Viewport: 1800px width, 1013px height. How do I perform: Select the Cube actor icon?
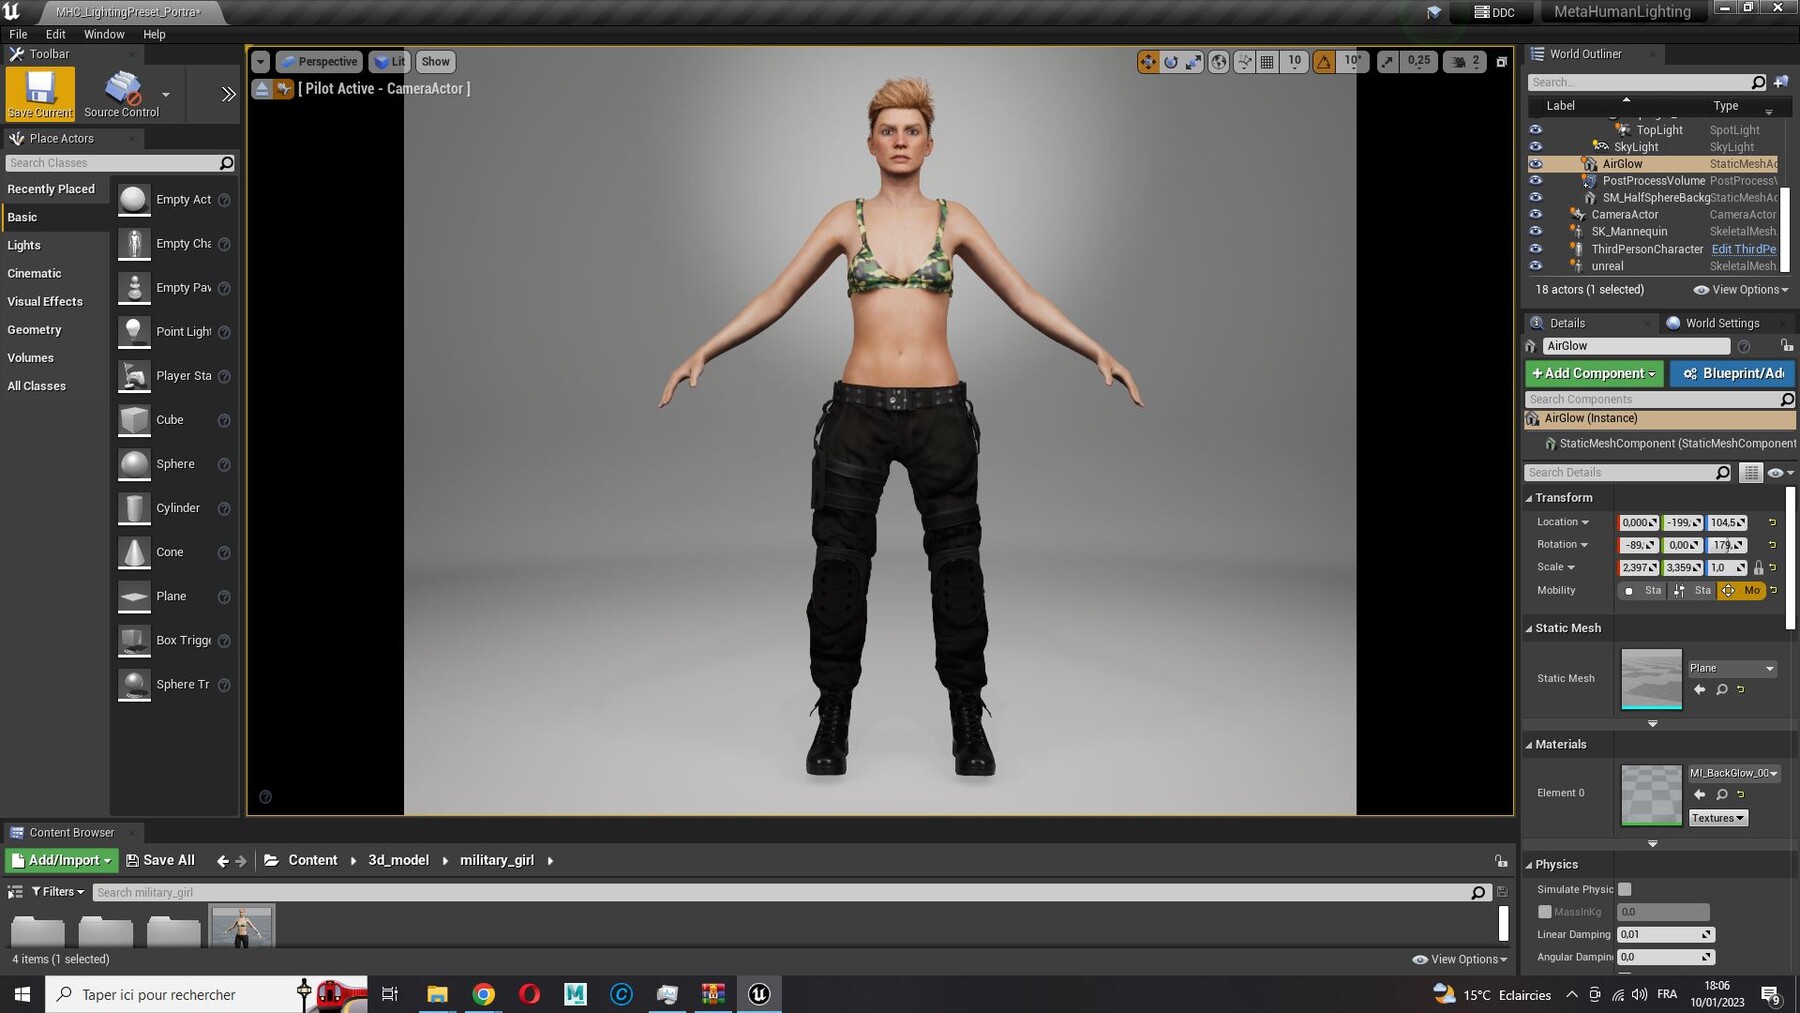tap(134, 420)
